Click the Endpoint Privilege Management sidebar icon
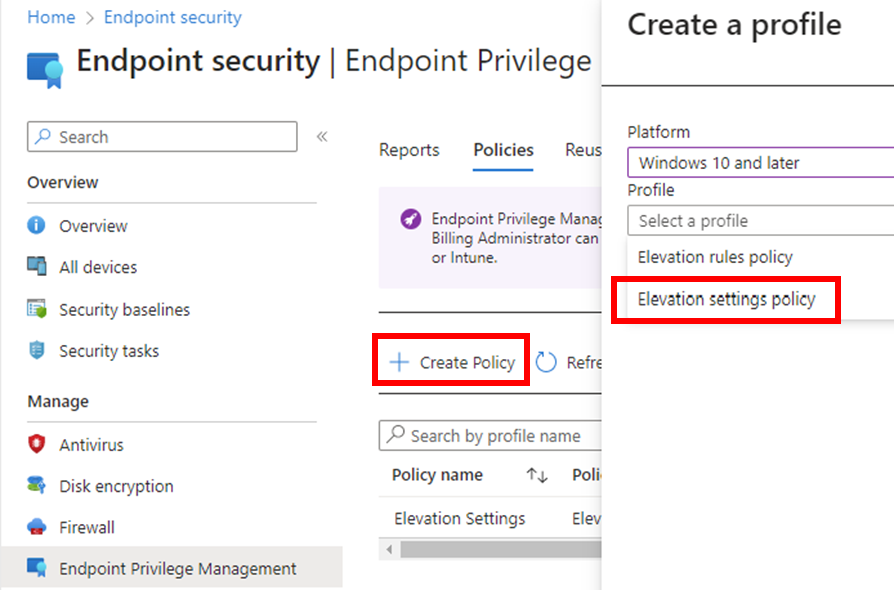 [x=37, y=568]
